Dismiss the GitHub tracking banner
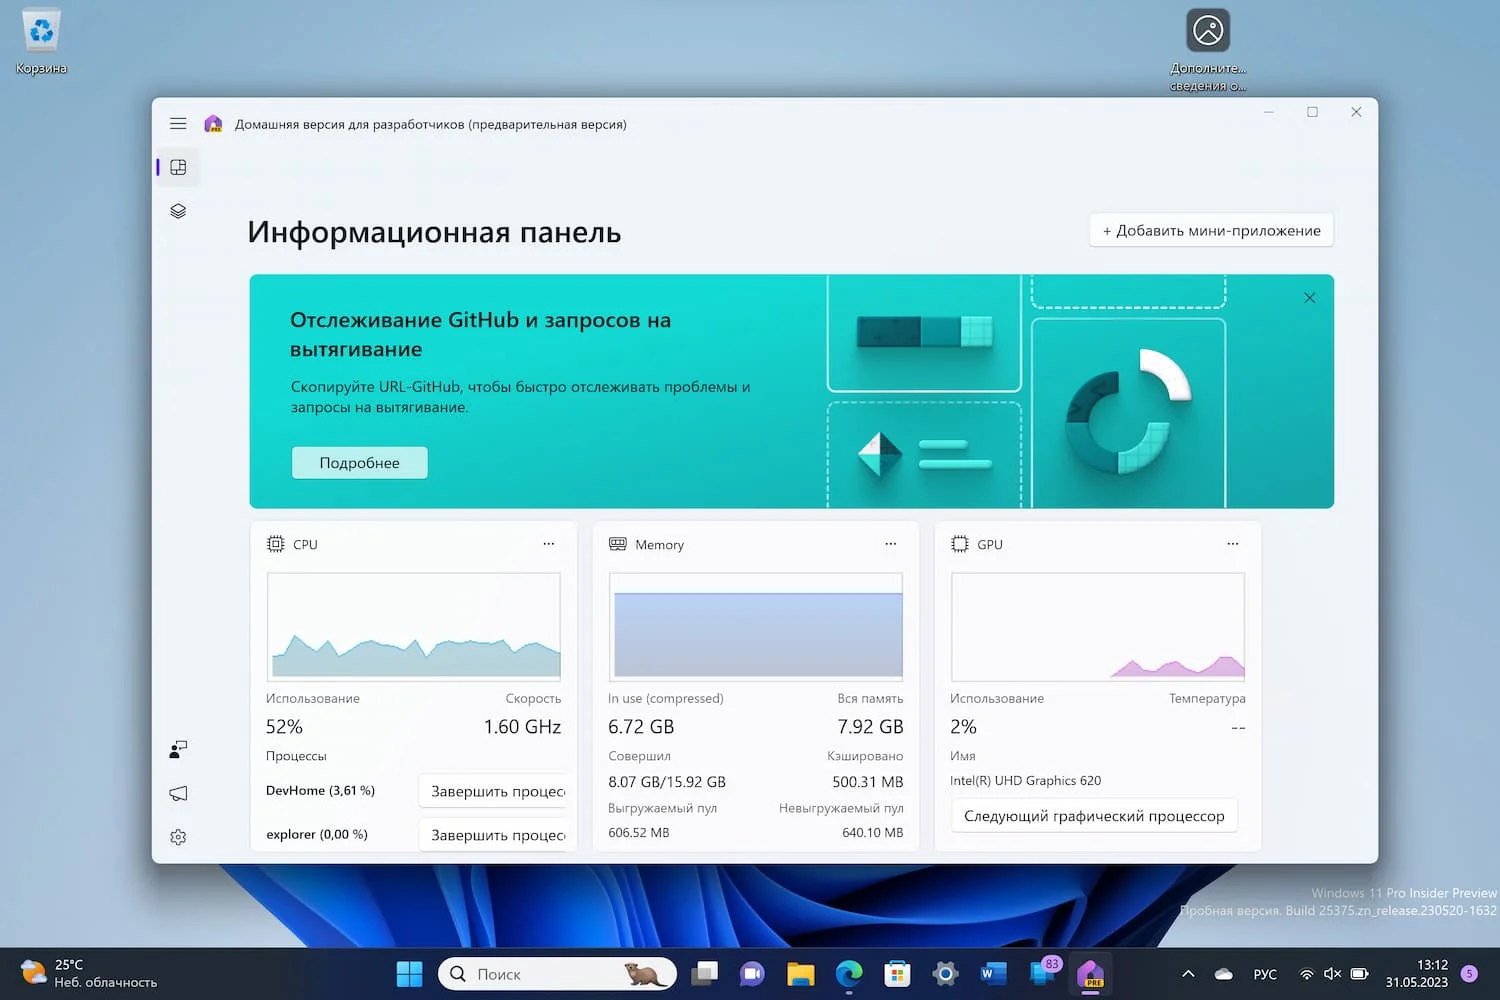1500x1000 pixels. (x=1309, y=298)
